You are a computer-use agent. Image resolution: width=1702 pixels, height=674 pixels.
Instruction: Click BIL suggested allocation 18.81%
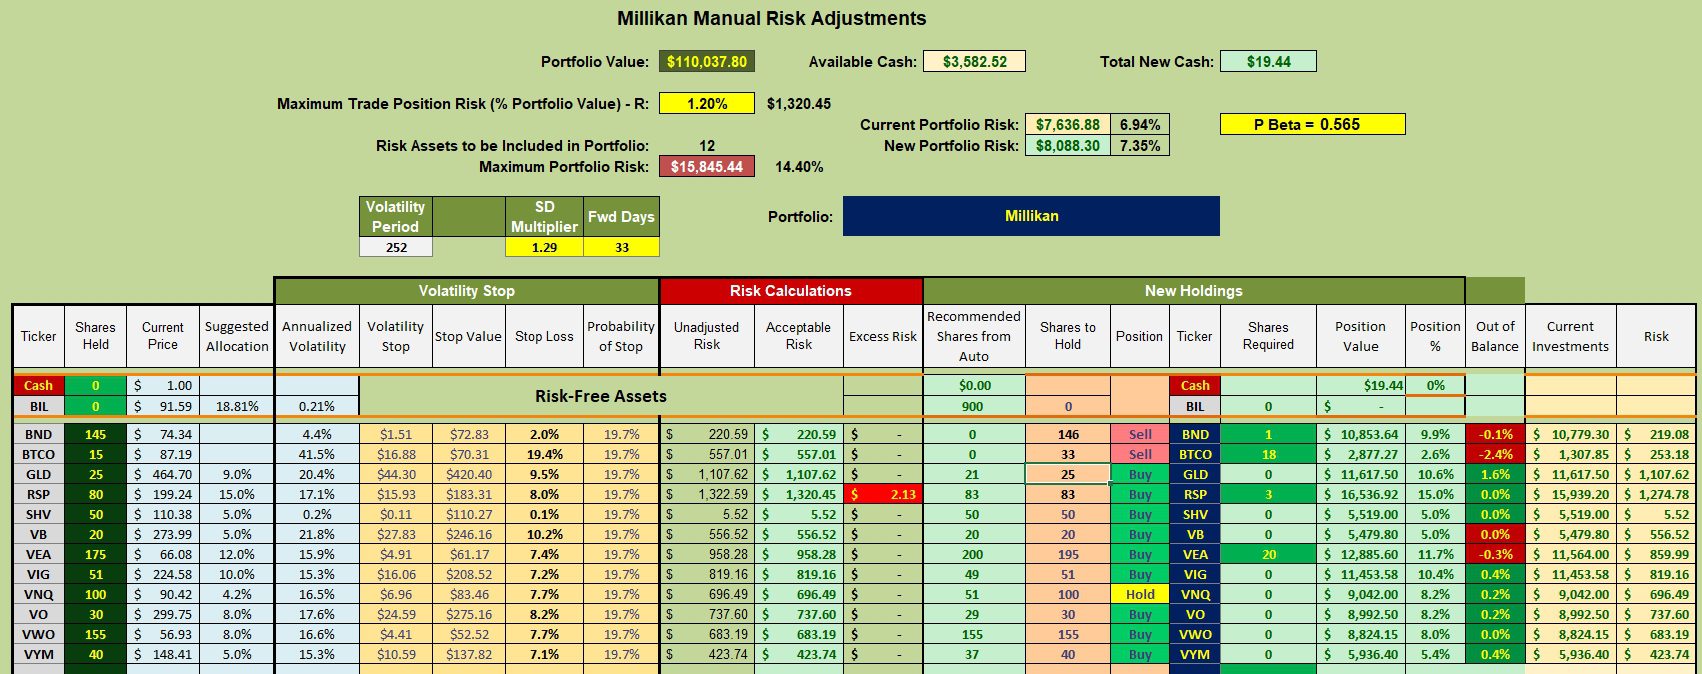pyautogui.click(x=237, y=406)
